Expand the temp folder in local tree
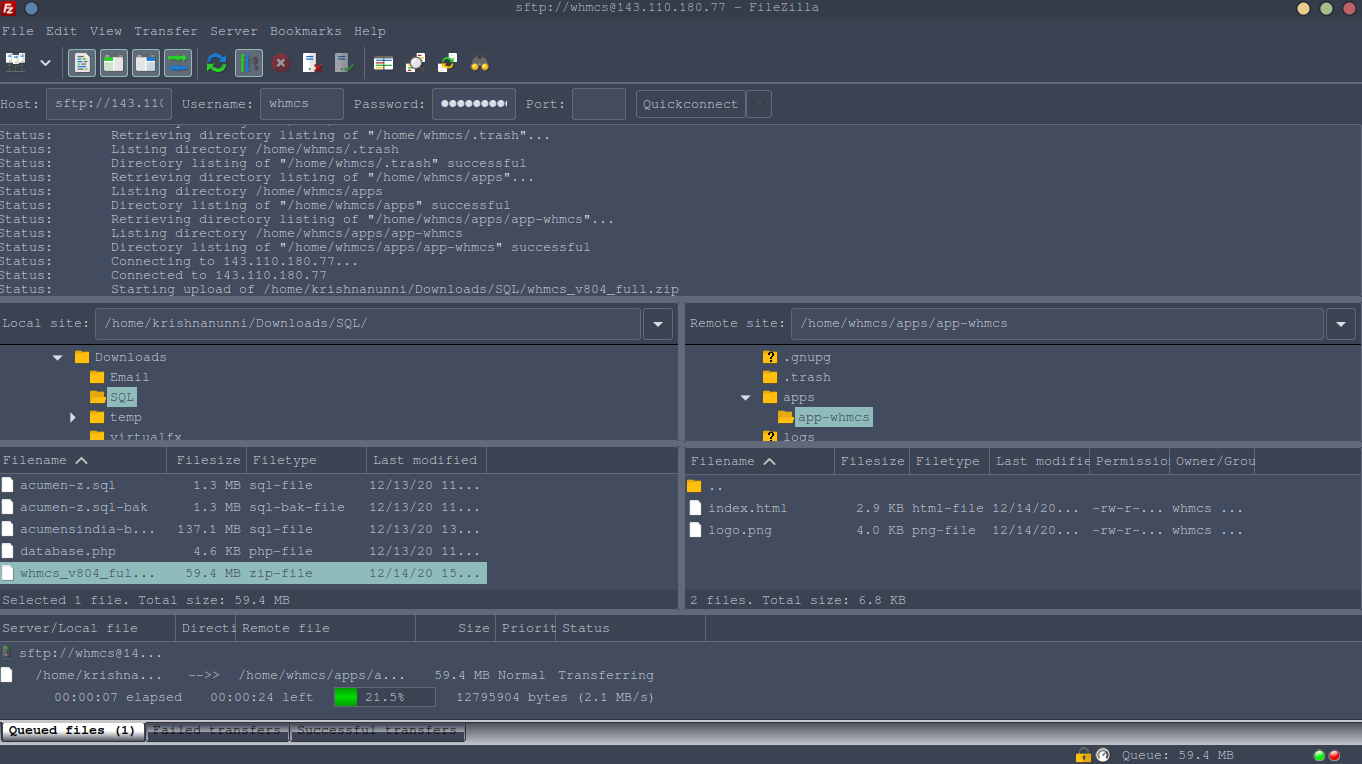 coord(73,418)
